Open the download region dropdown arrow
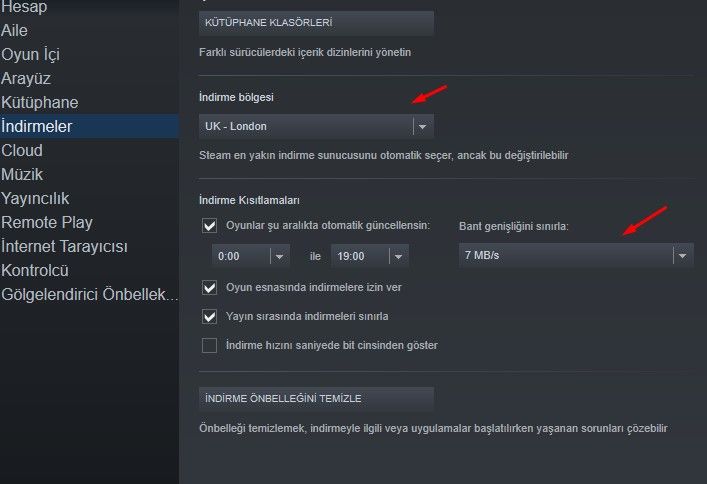The image size is (707, 484). [422, 127]
